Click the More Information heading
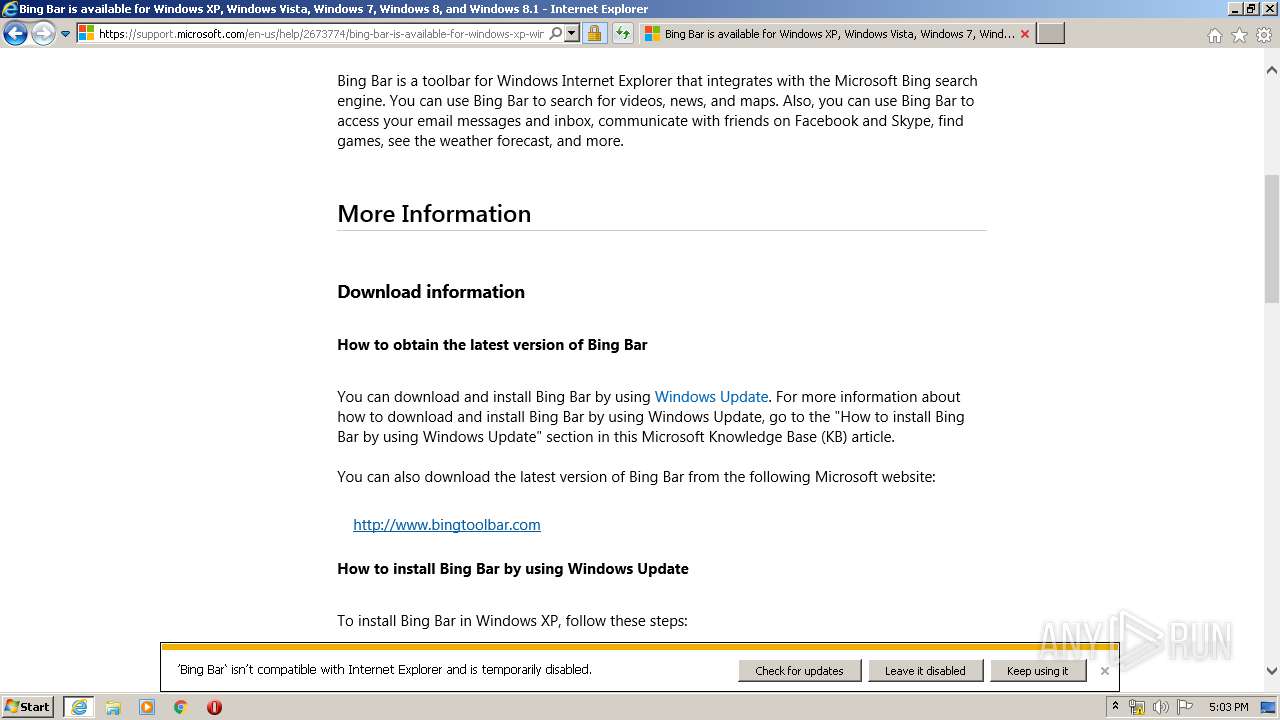The height and width of the screenshot is (720, 1280). click(x=434, y=214)
